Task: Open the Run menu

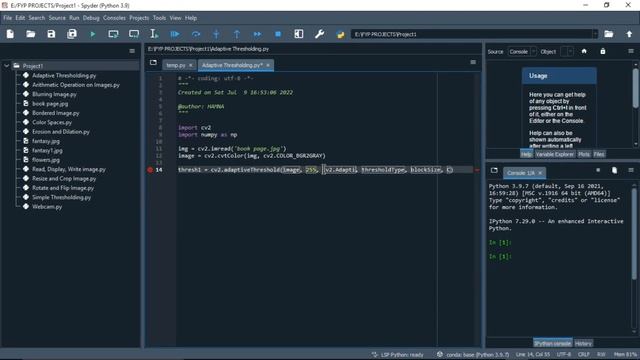Action: [x=74, y=18]
